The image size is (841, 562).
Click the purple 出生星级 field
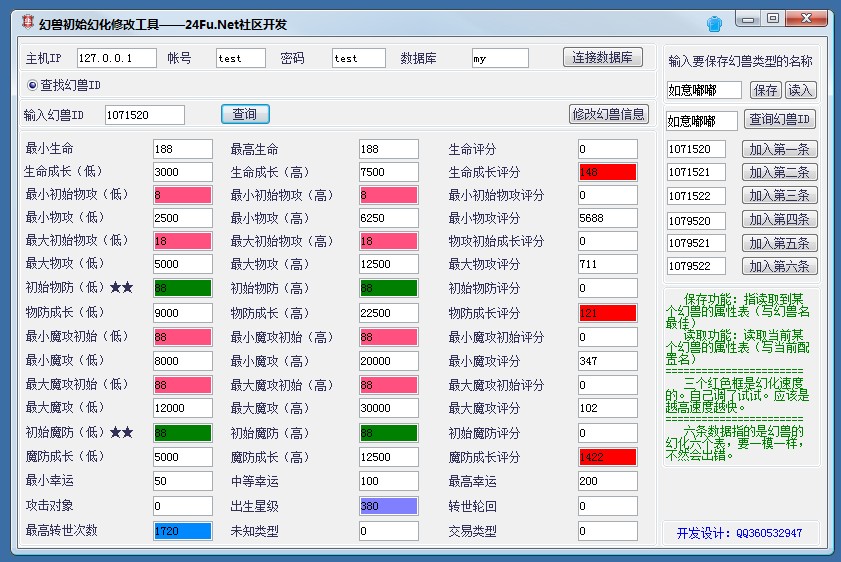click(x=388, y=506)
